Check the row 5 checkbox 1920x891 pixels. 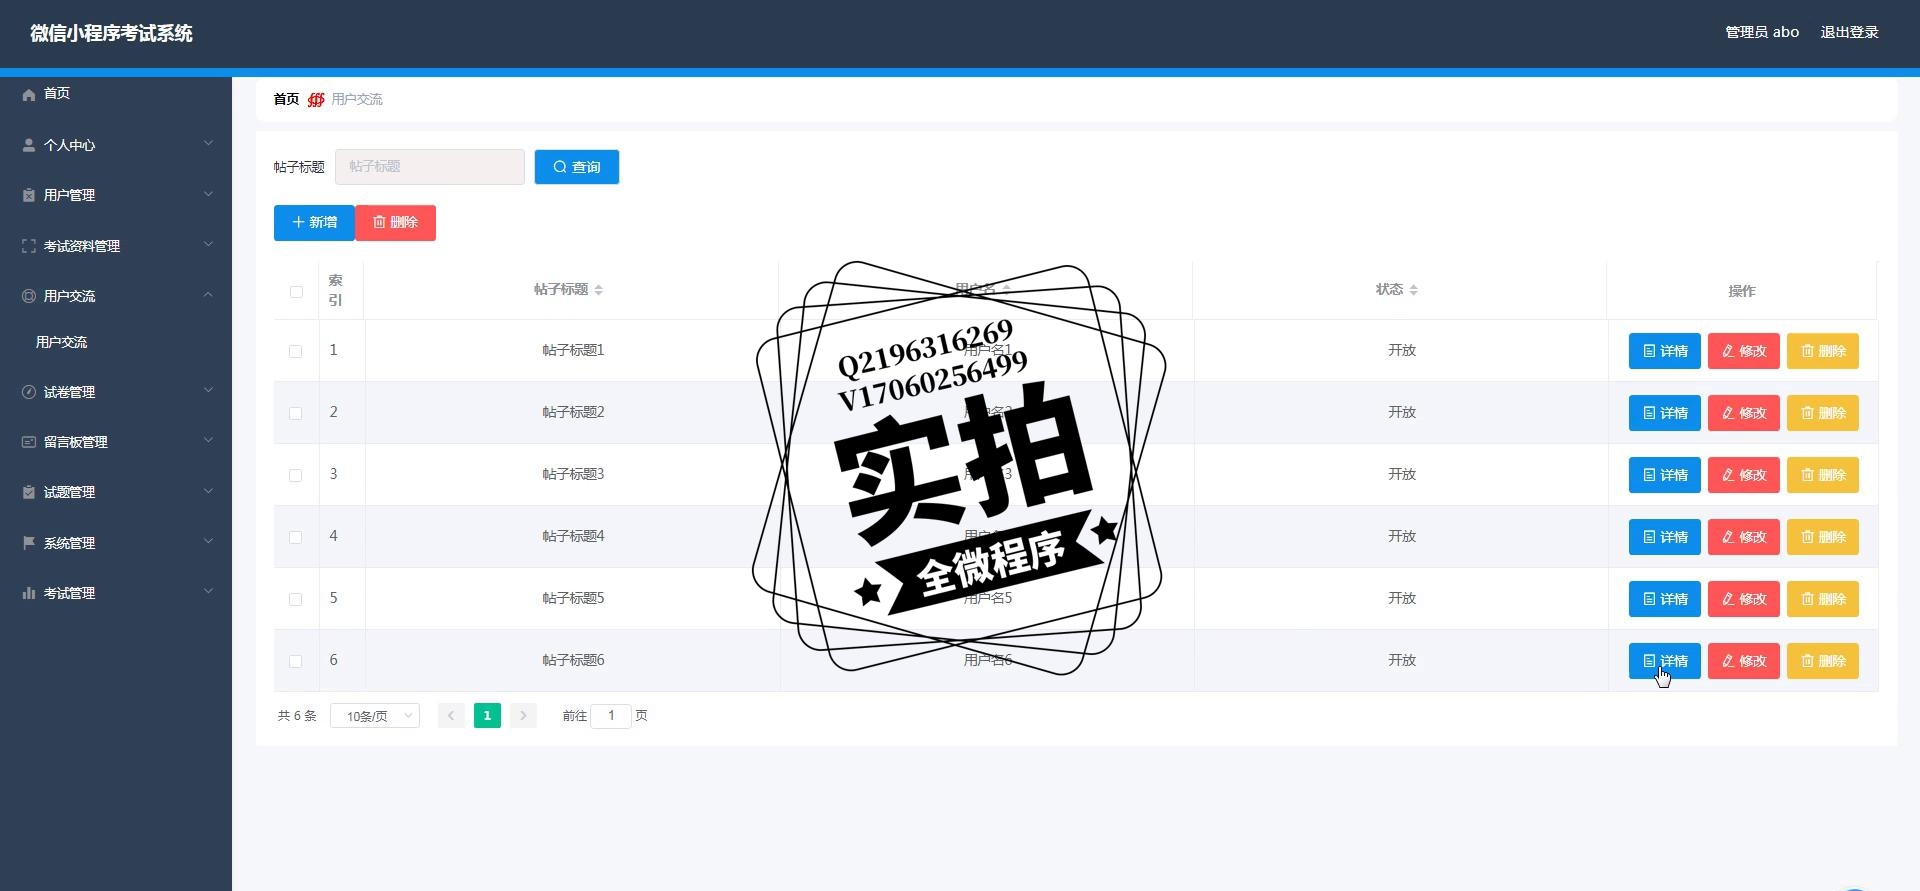295,600
